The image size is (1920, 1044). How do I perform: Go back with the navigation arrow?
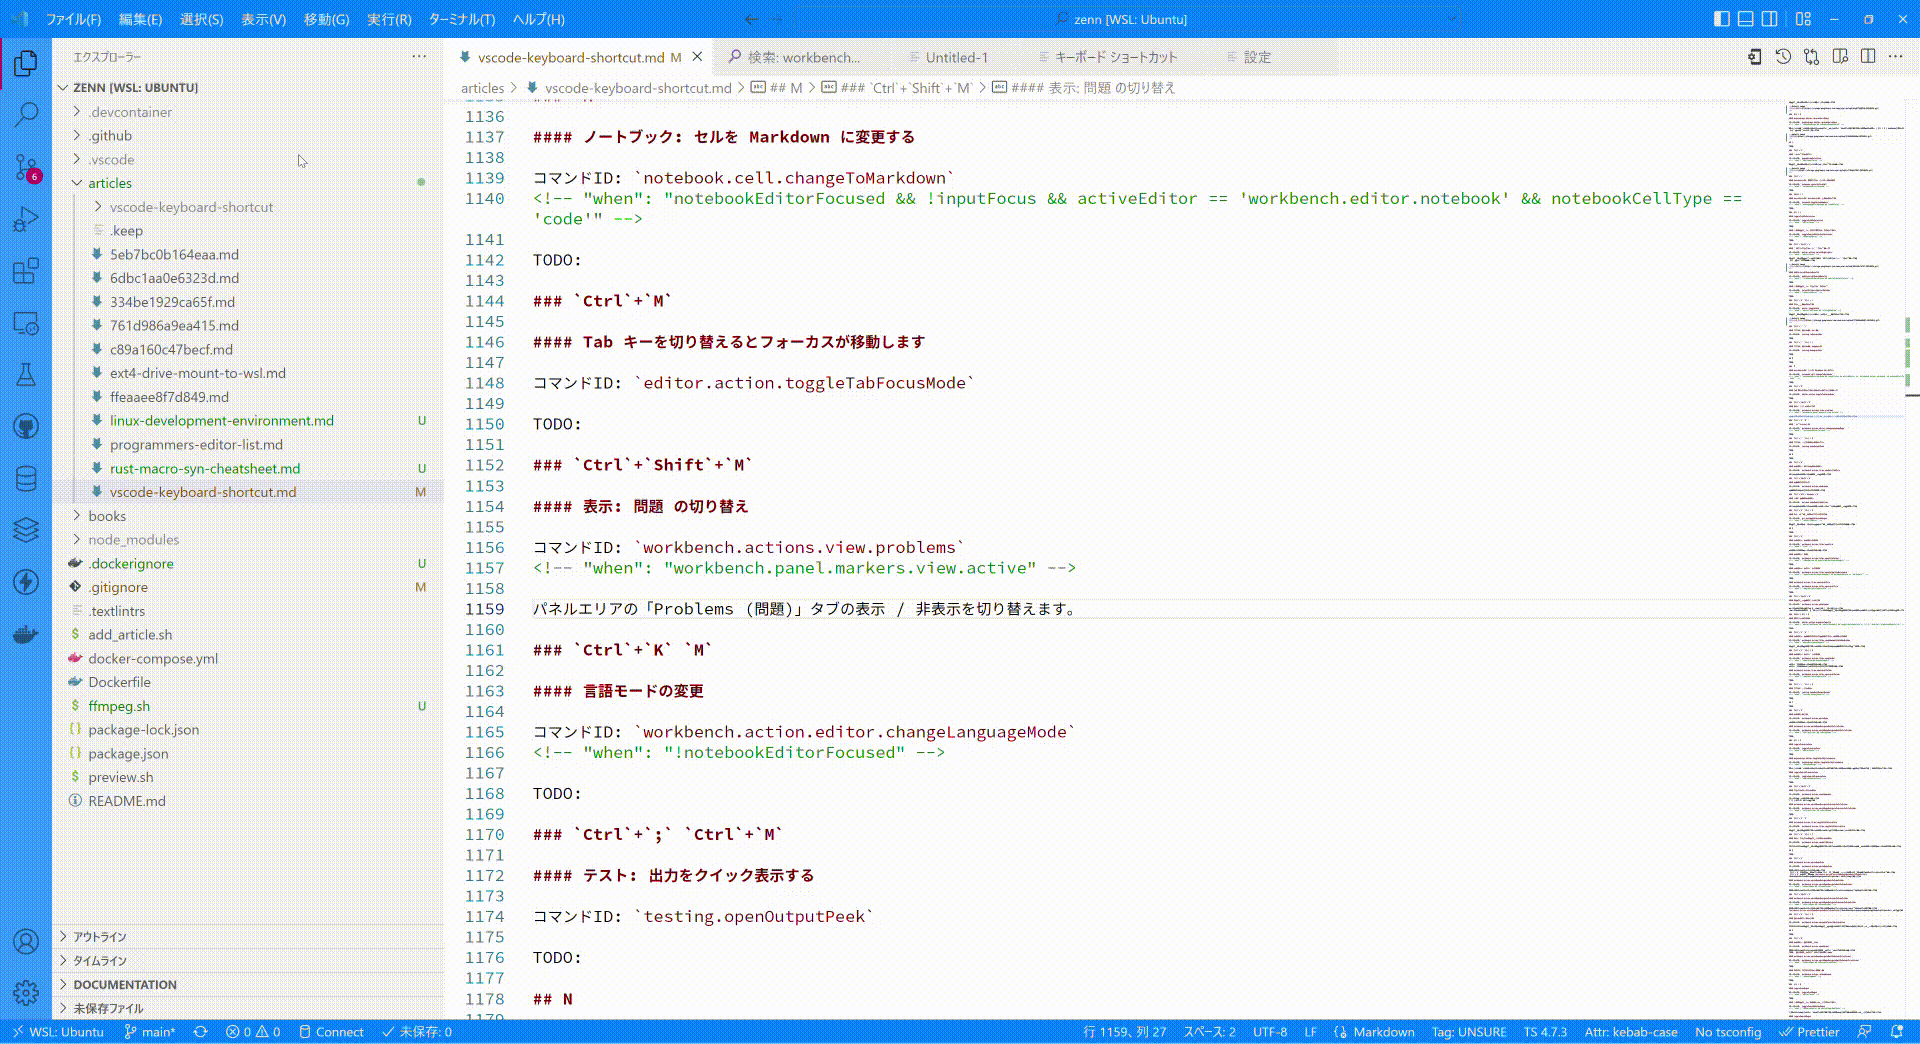(x=751, y=19)
